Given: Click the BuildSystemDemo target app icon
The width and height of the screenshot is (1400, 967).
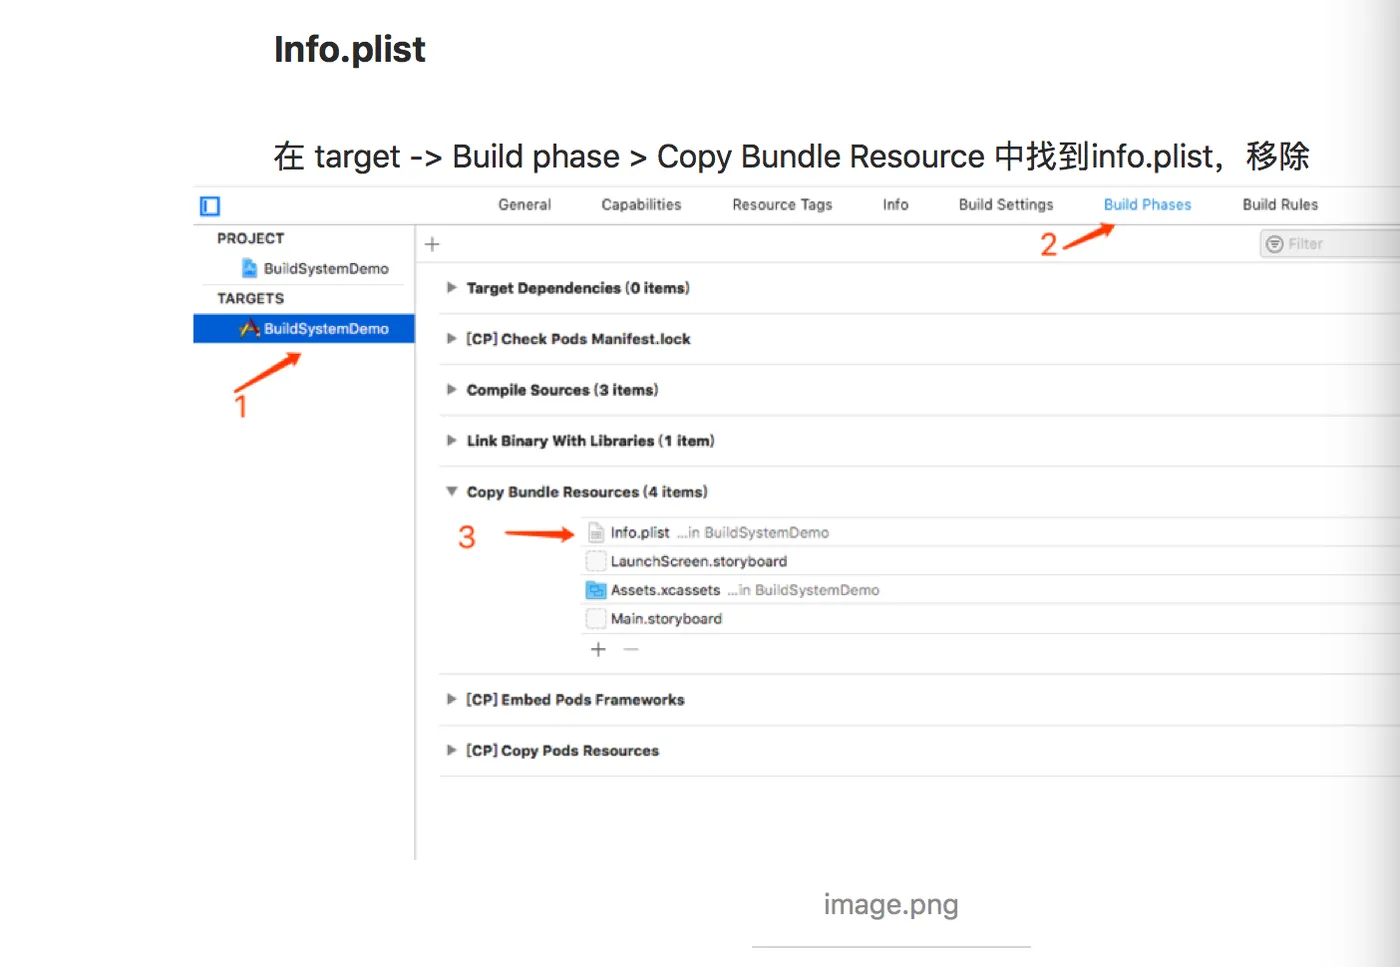Looking at the screenshot, I should (x=249, y=328).
